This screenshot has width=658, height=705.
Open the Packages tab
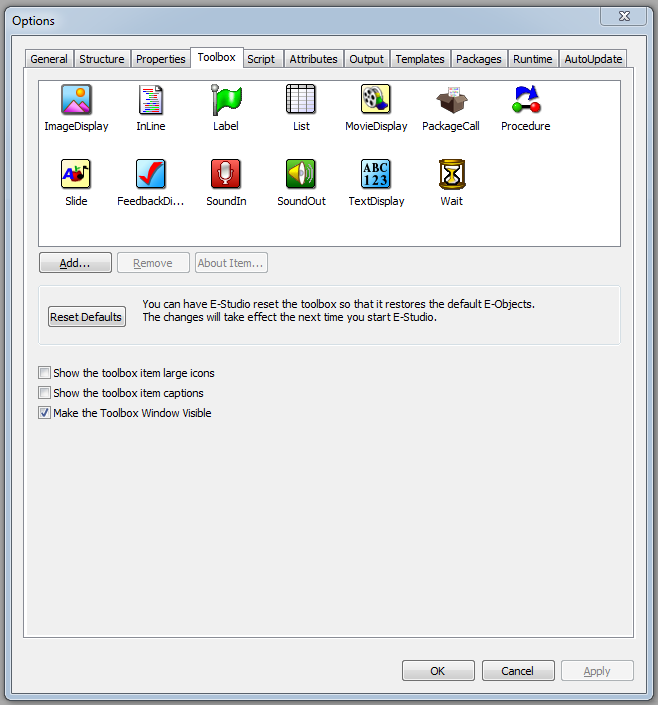479,59
